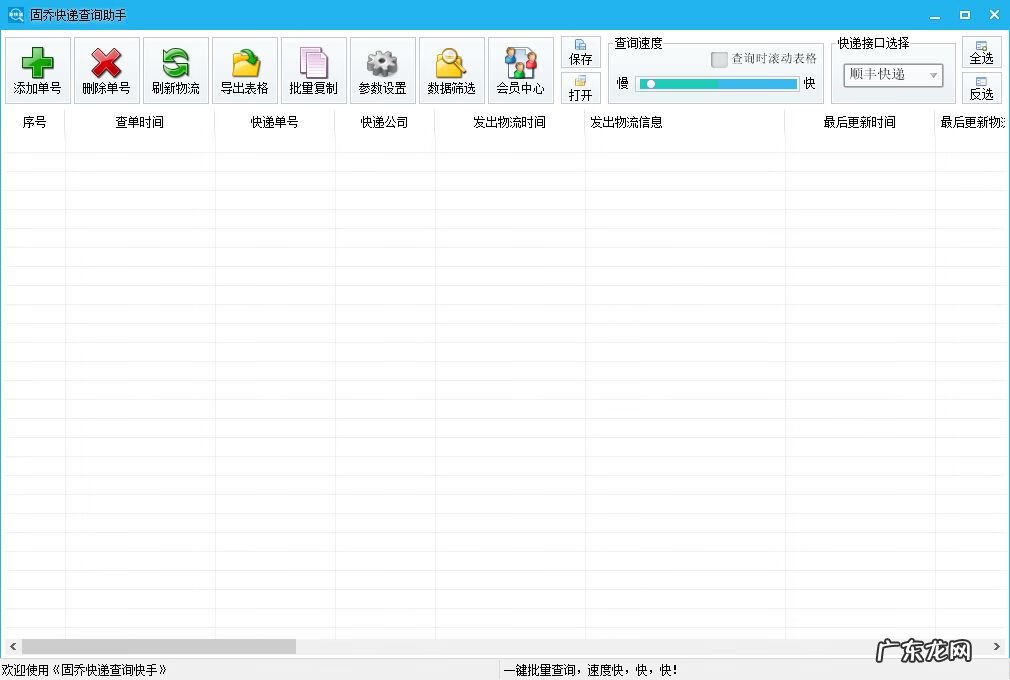This screenshot has height=680, width=1010.
Task: Click the 批量复制 batch copy icon
Action: (313, 69)
